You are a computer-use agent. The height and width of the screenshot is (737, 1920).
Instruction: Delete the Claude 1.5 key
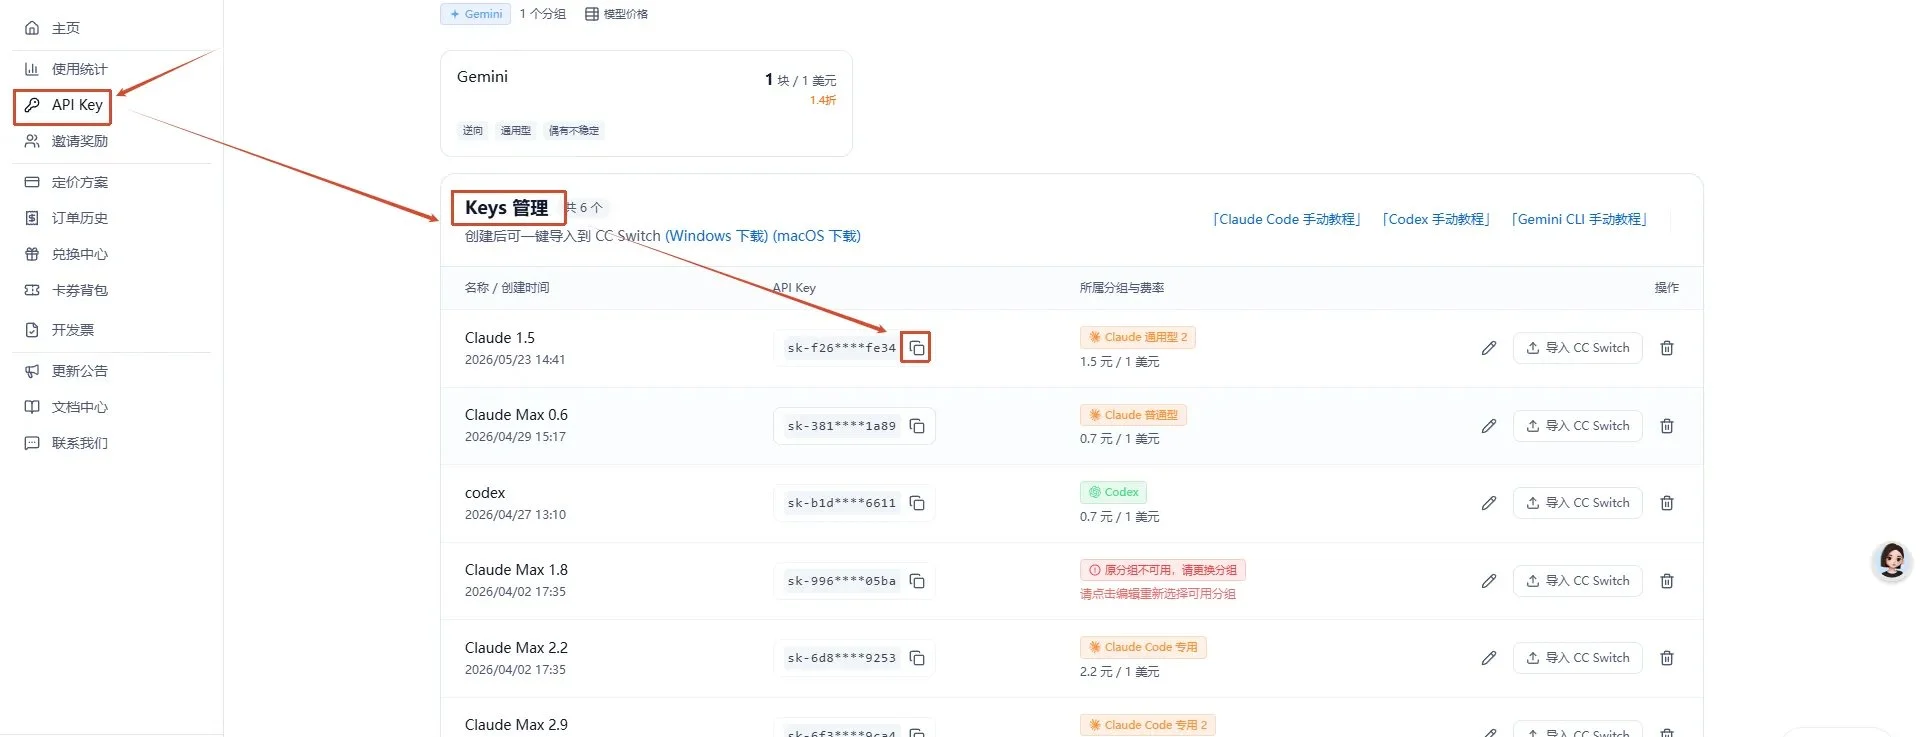pos(1667,348)
